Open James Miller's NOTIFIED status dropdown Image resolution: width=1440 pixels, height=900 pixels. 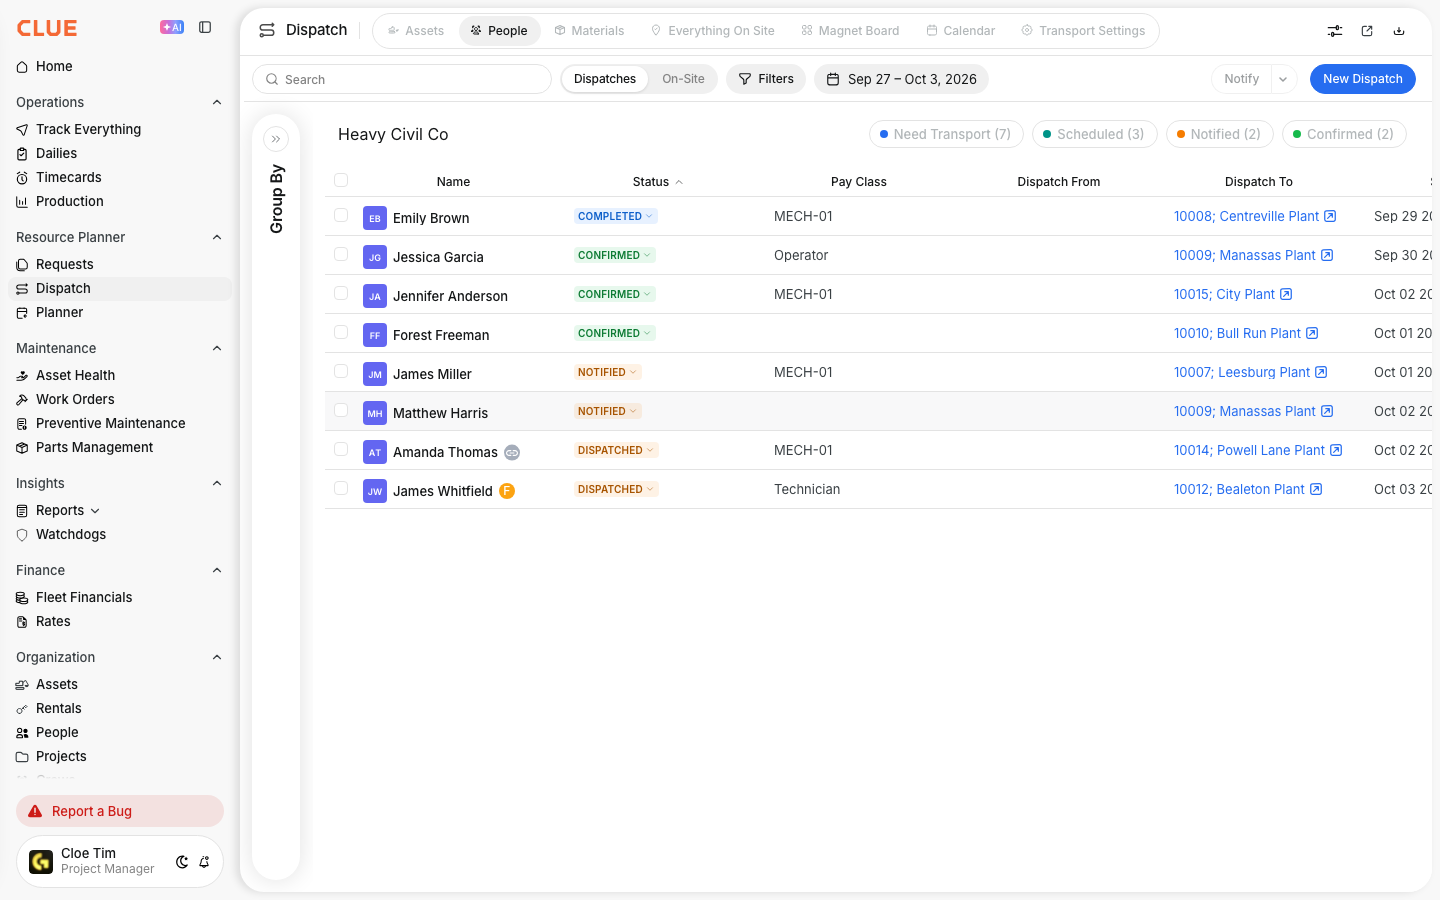click(x=607, y=372)
